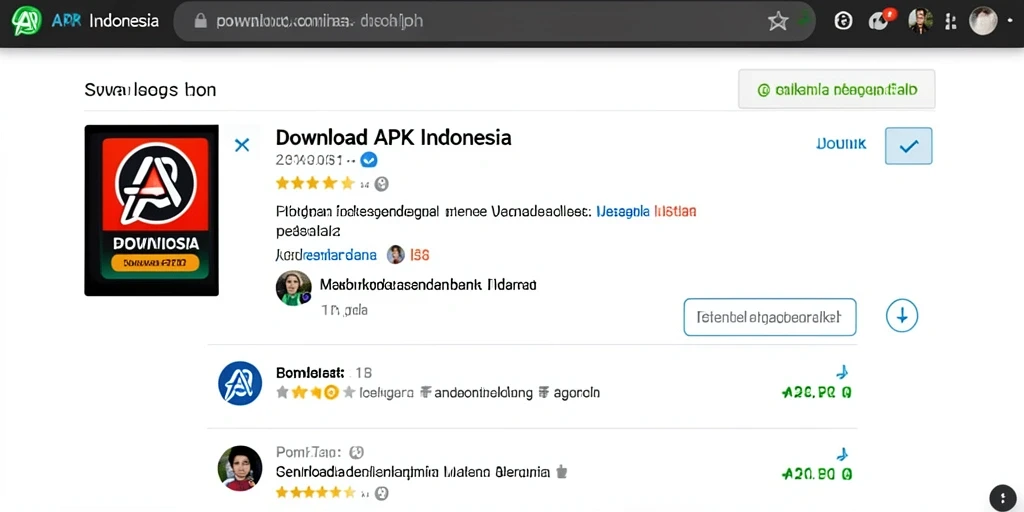Screen dimensions: 1024x512
Task: Click the star rating under Download APK Indonesia
Action: (x=315, y=183)
